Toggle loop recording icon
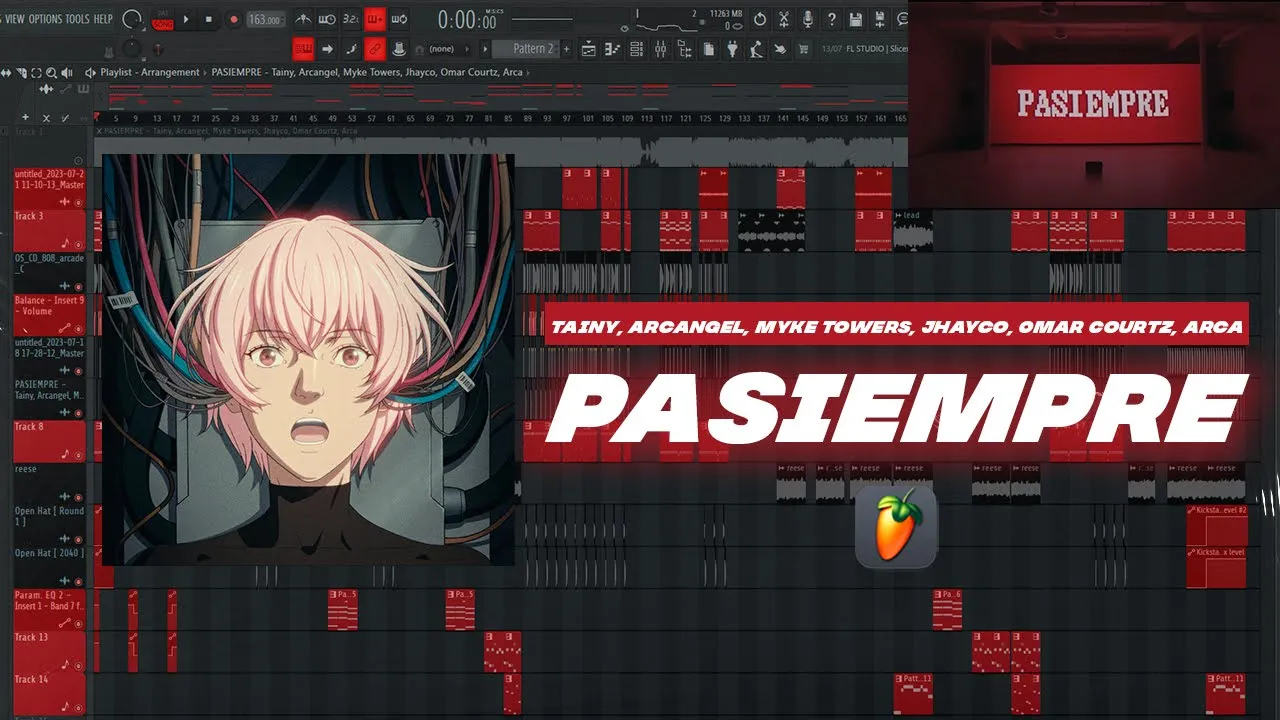1280x720 pixels. coord(399,19)
